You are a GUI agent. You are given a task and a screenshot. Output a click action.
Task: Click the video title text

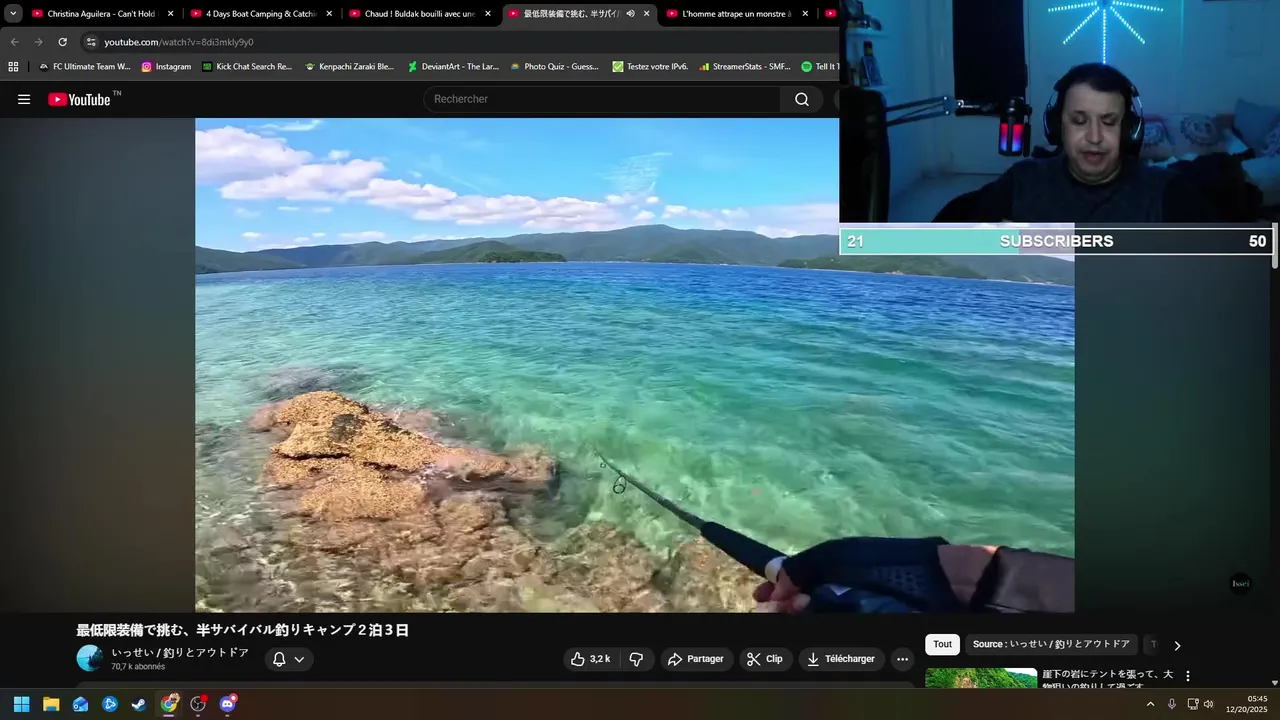[243, 630]
